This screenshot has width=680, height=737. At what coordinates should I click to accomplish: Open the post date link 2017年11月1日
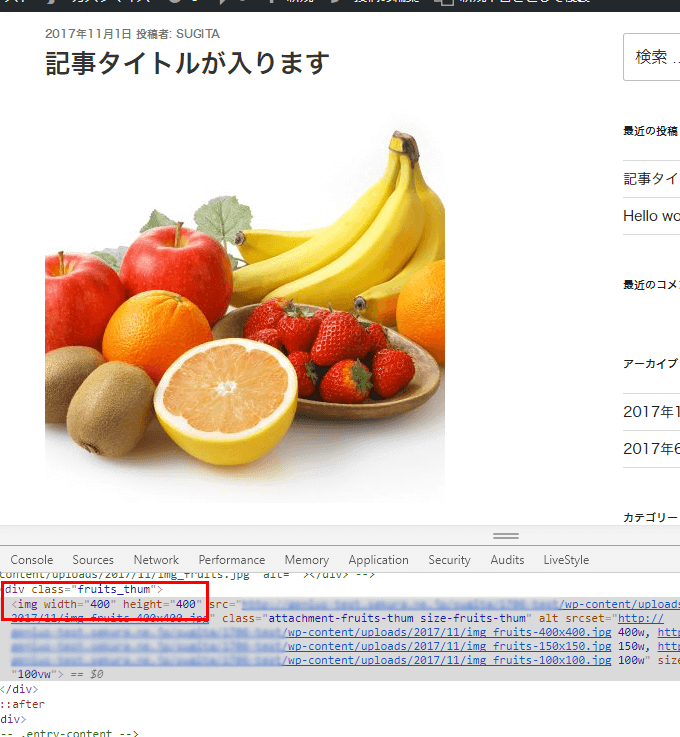88,34
